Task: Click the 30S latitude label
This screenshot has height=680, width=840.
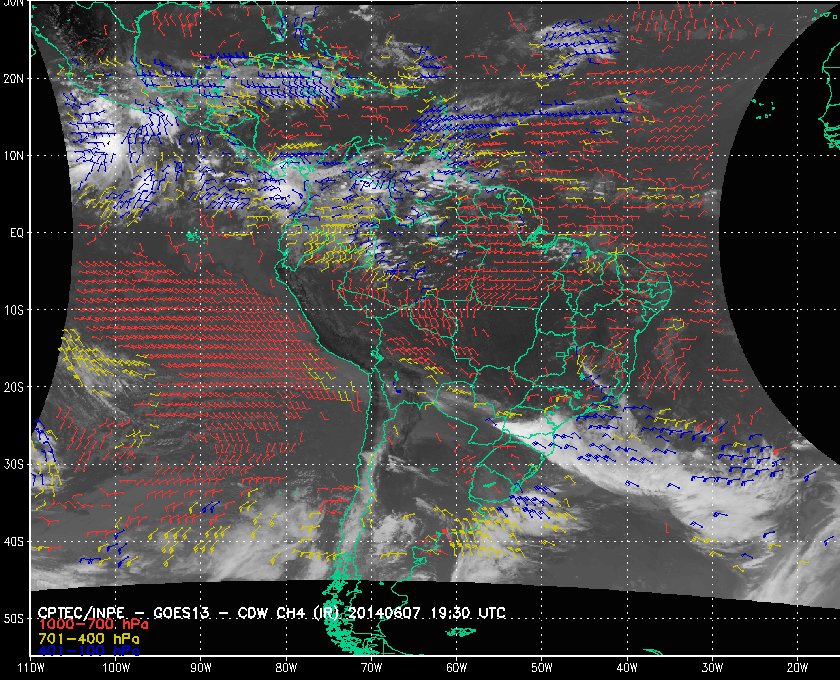Action: pos(13,464)
